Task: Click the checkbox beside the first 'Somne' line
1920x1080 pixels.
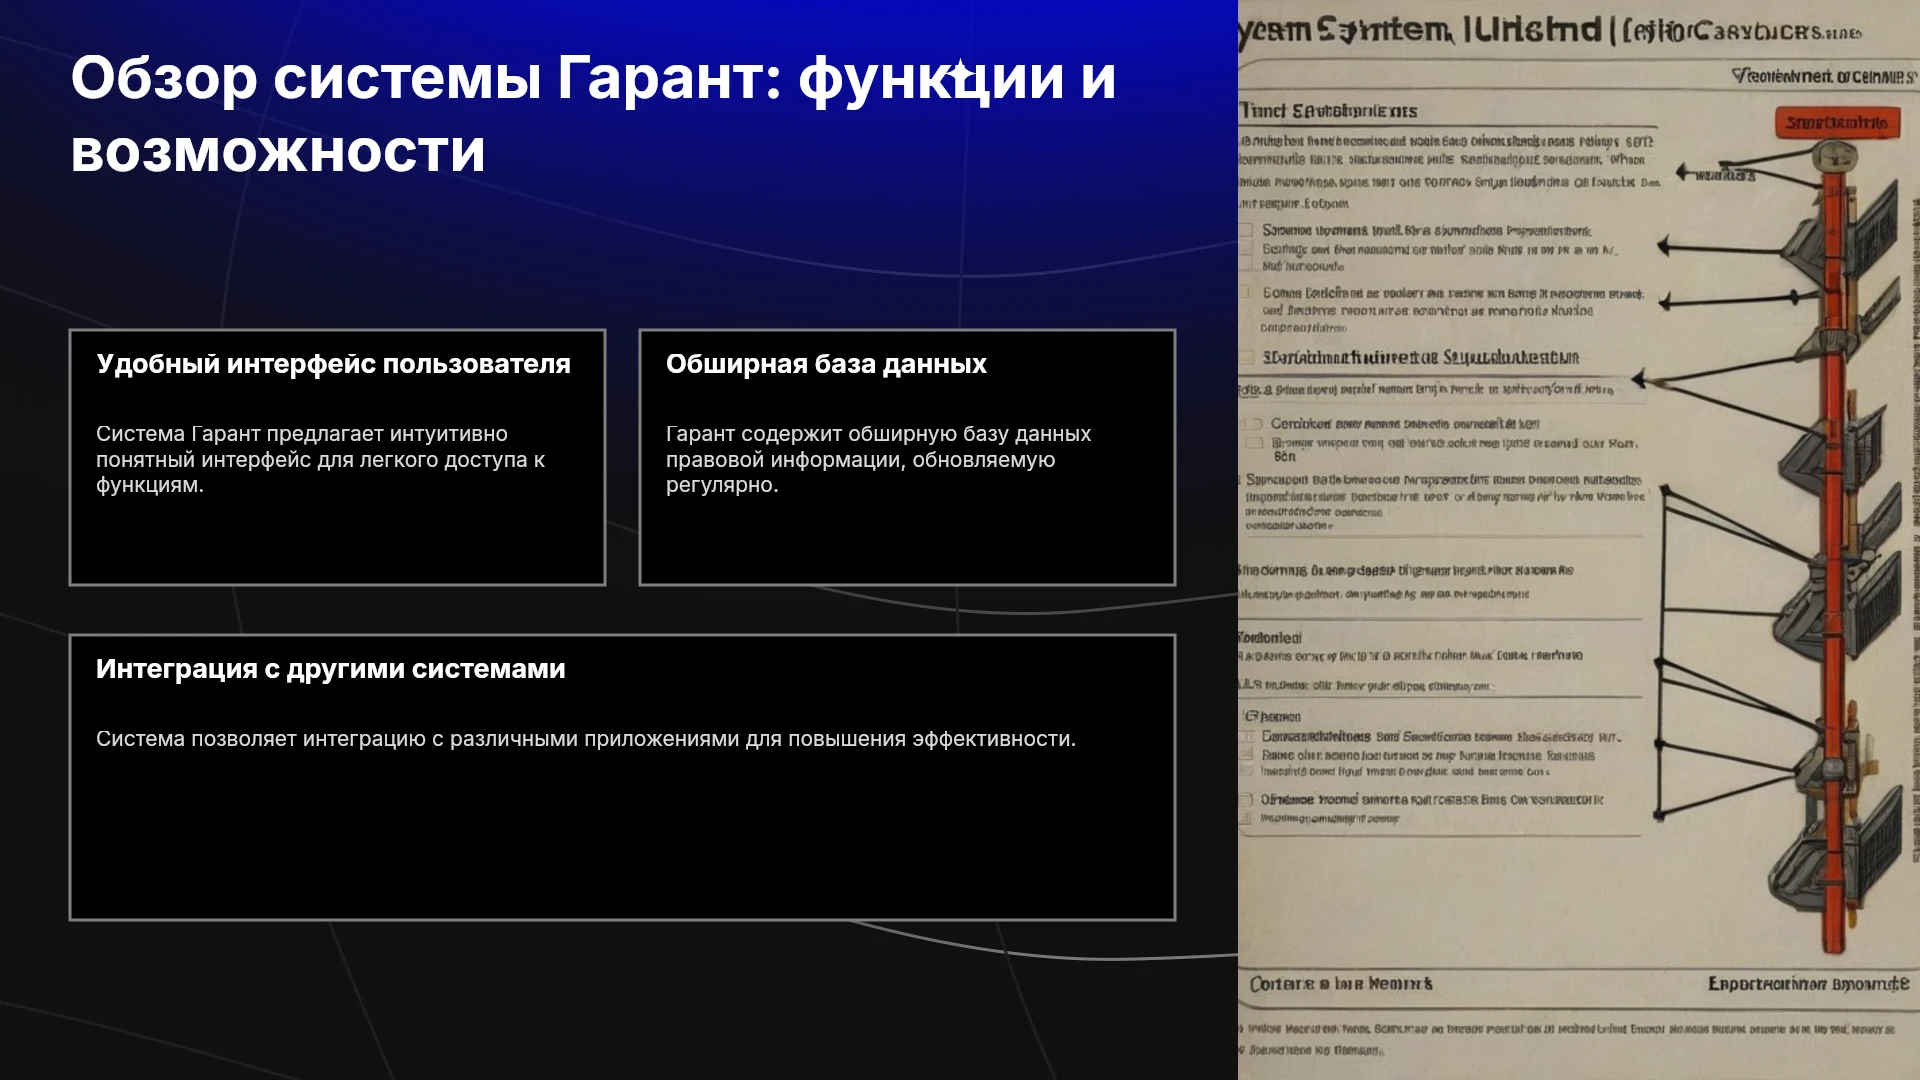Action: (x=1246, y=231)
